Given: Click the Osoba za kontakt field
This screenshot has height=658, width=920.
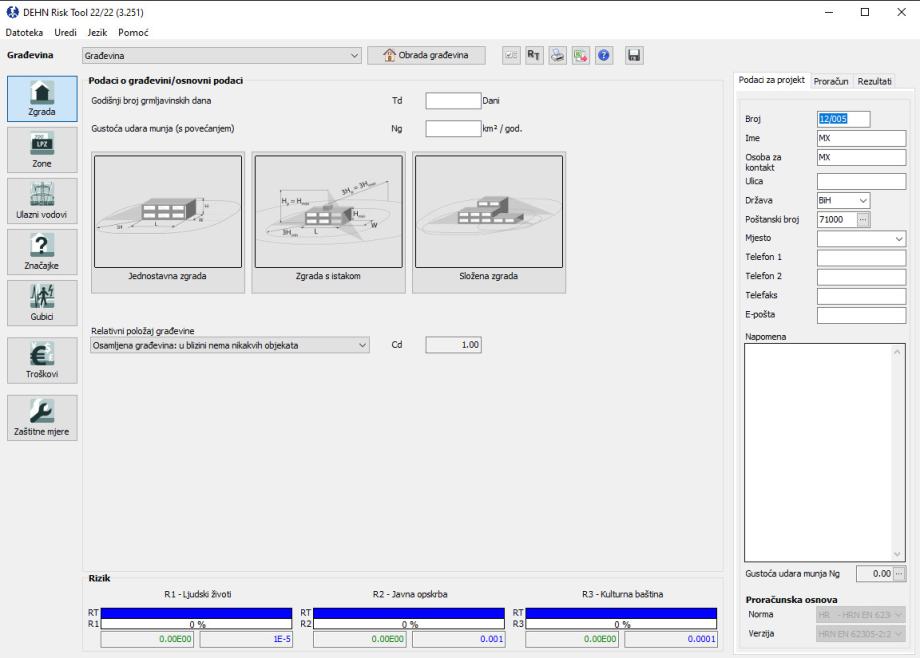Looking at the screenshot, I should pyautogui.click(x=861, y=157).
